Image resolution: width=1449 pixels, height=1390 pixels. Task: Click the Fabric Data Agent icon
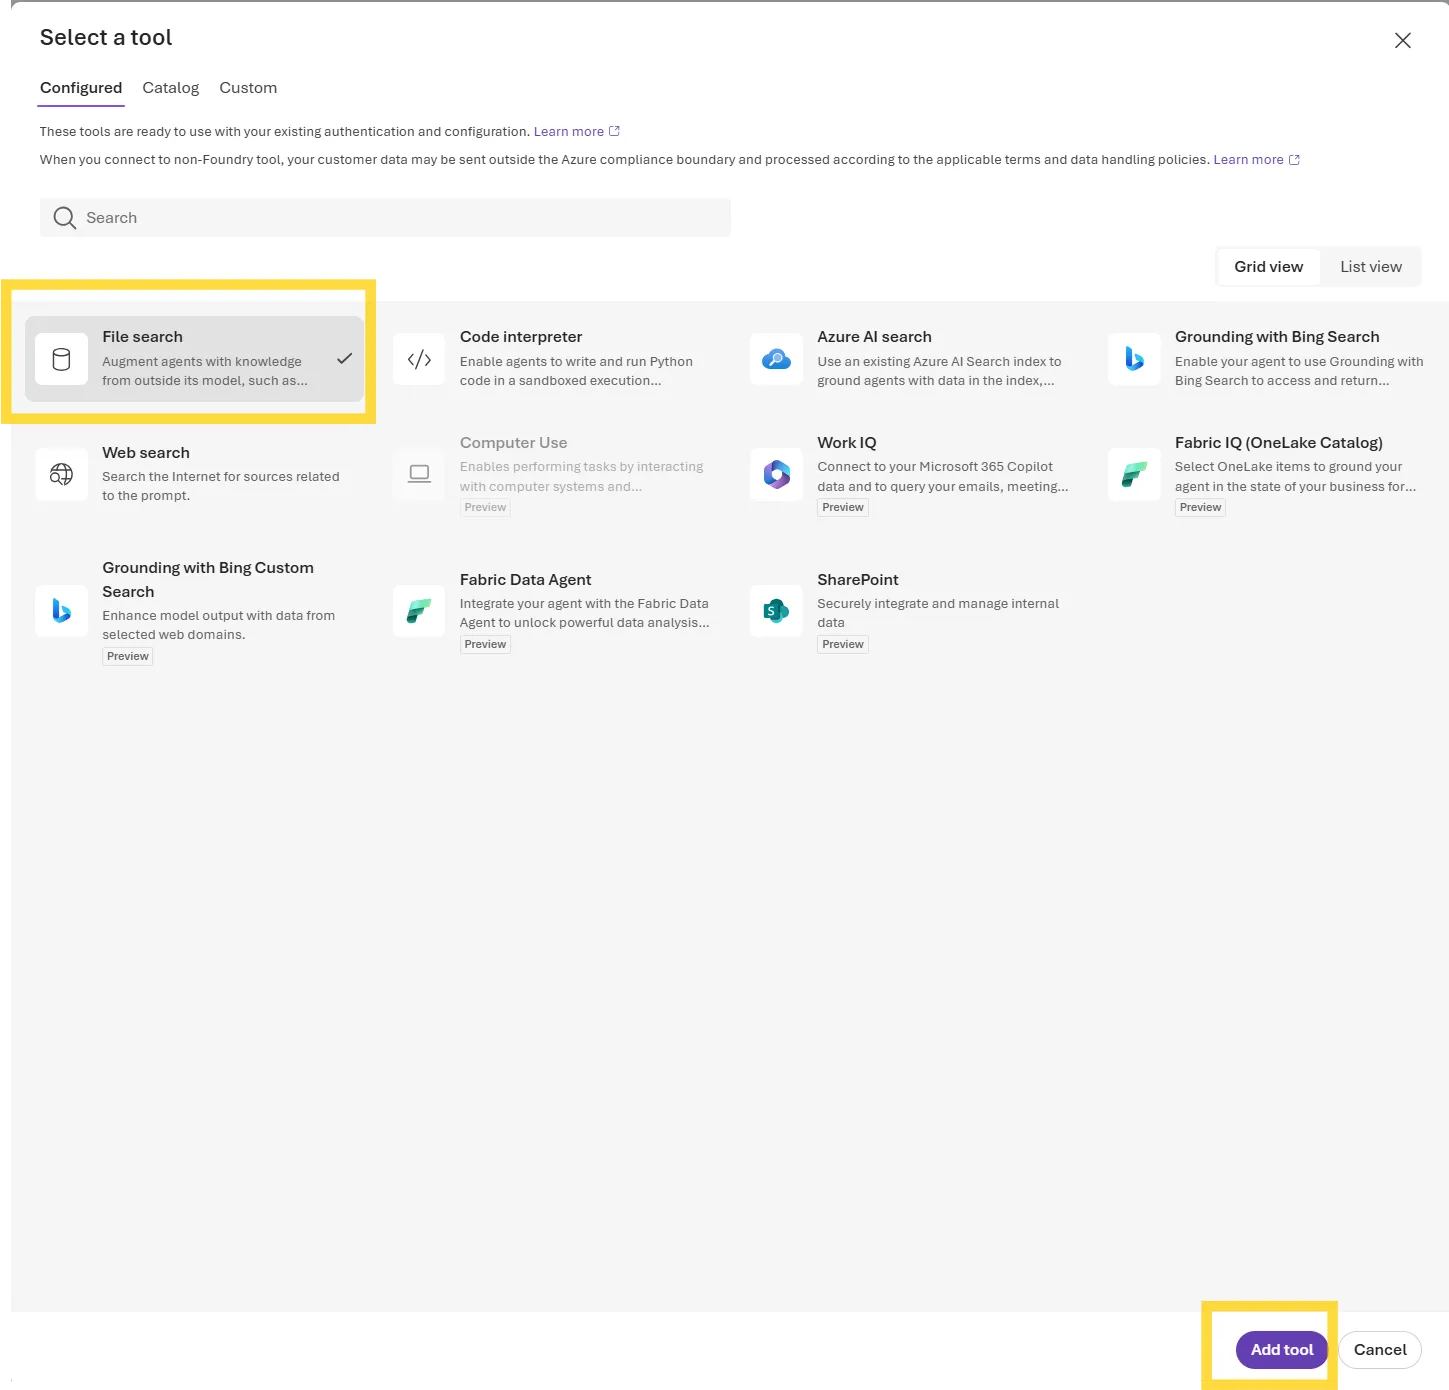[419, 611]
